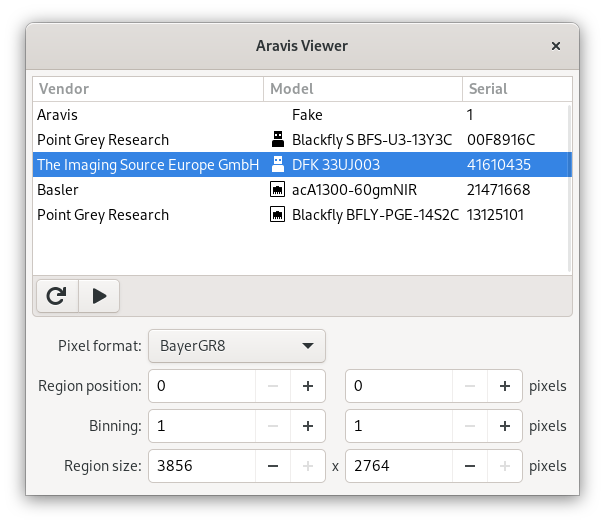Click the Region size width field
This screenshot has width=605, height=524.
pyautogui.click(x=200, y=466)
